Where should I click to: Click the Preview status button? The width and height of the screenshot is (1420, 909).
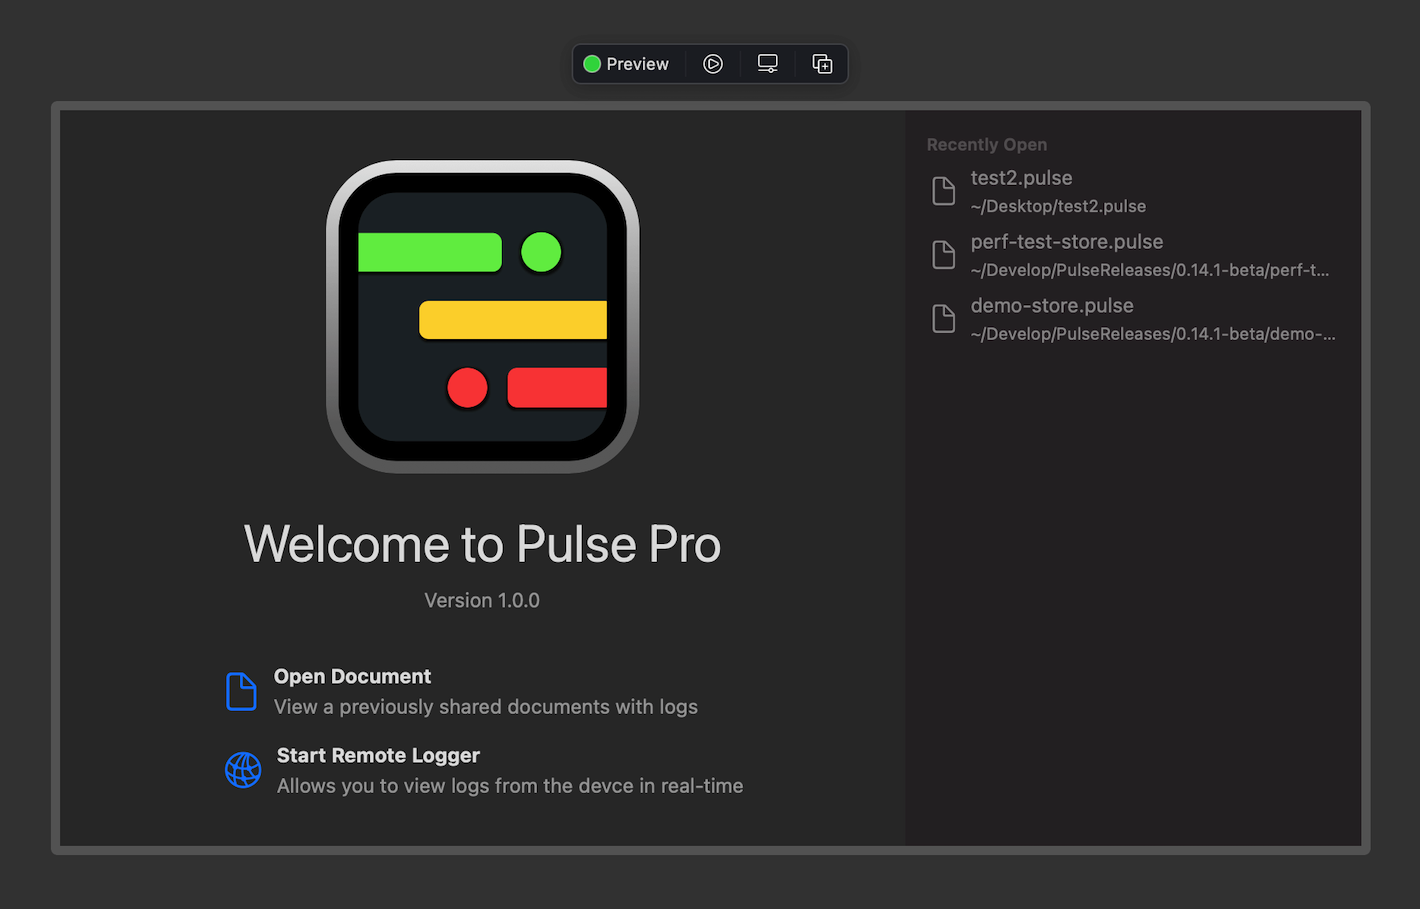pyautogui.click(x=627, y=64)
